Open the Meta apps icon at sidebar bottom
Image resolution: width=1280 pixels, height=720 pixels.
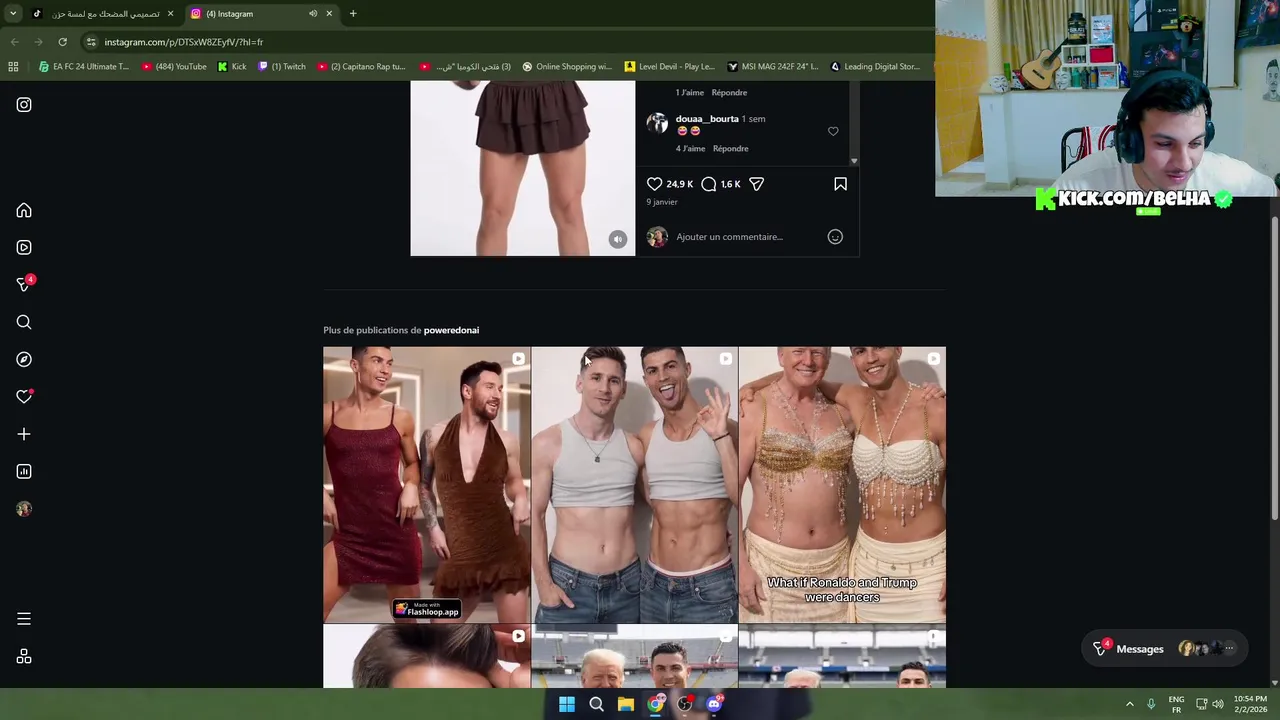(24, 657)
